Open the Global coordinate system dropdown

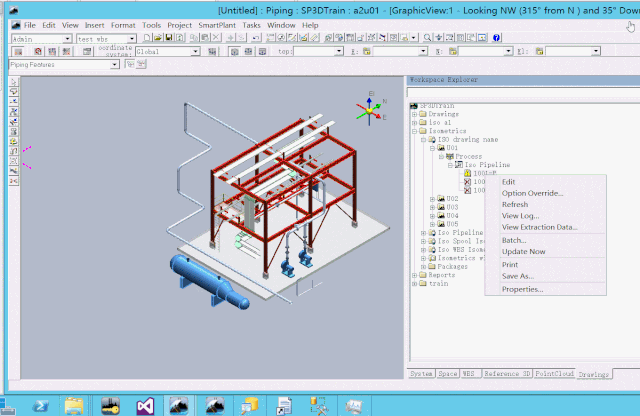tap(195, 51)
